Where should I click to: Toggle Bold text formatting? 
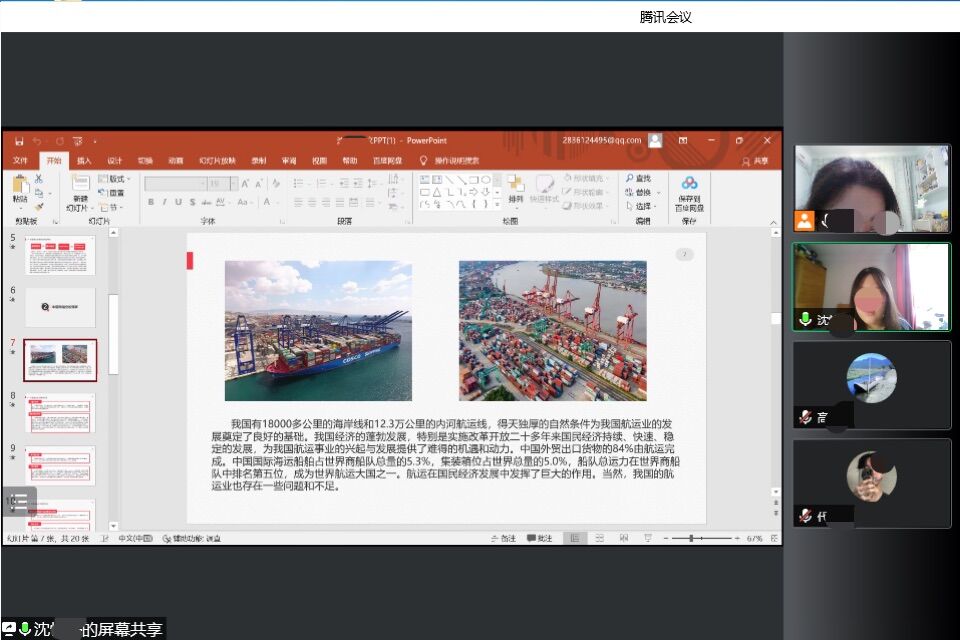pyautogui.click(x=151, y=202)
